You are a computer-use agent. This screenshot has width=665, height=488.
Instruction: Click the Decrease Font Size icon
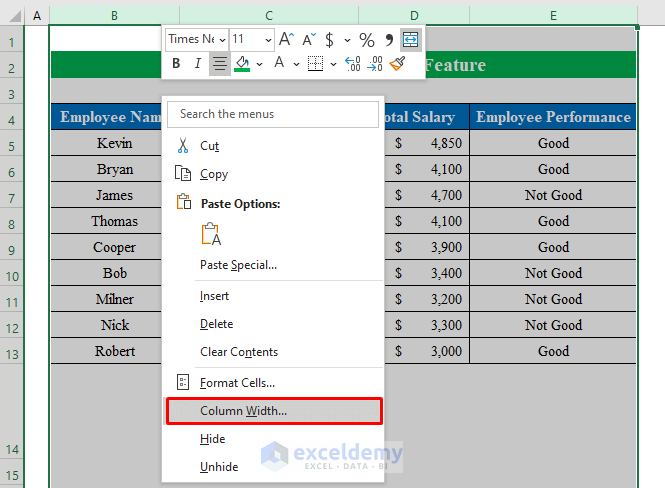pyautogui.click(x=309, y=39)
